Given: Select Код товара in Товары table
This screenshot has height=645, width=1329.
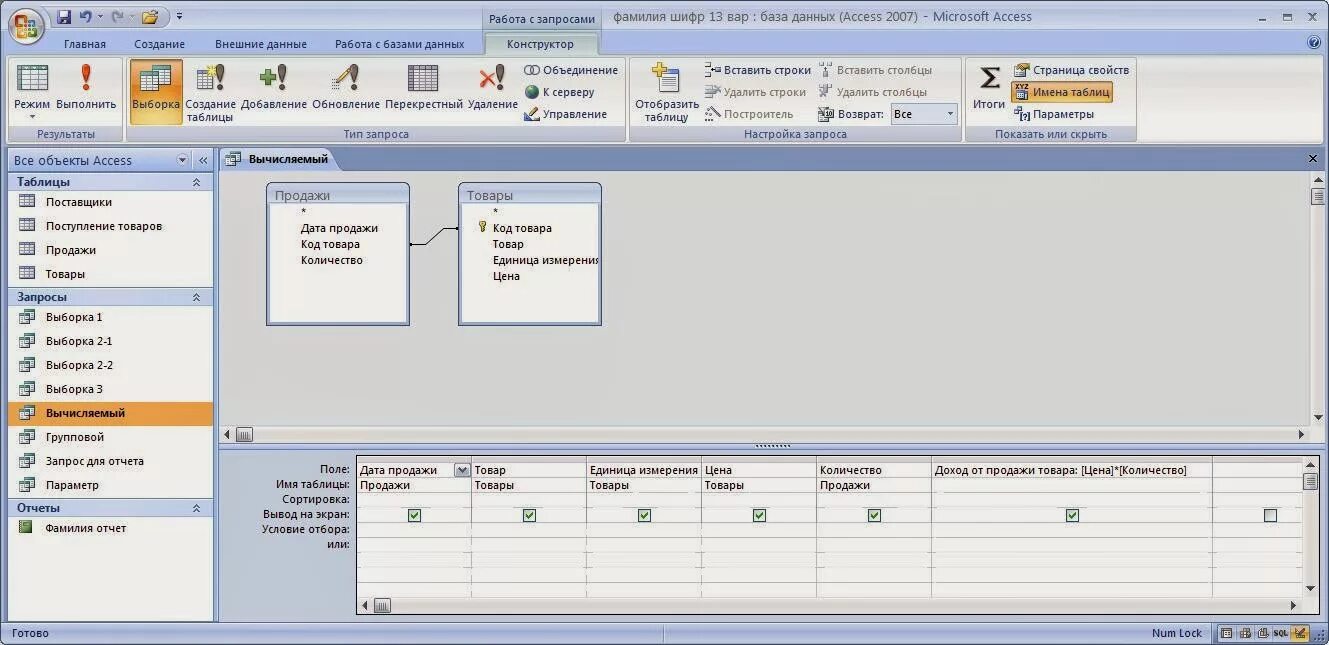Looking at the screenshot, I should pyautogui.click(x=522, y=228).
